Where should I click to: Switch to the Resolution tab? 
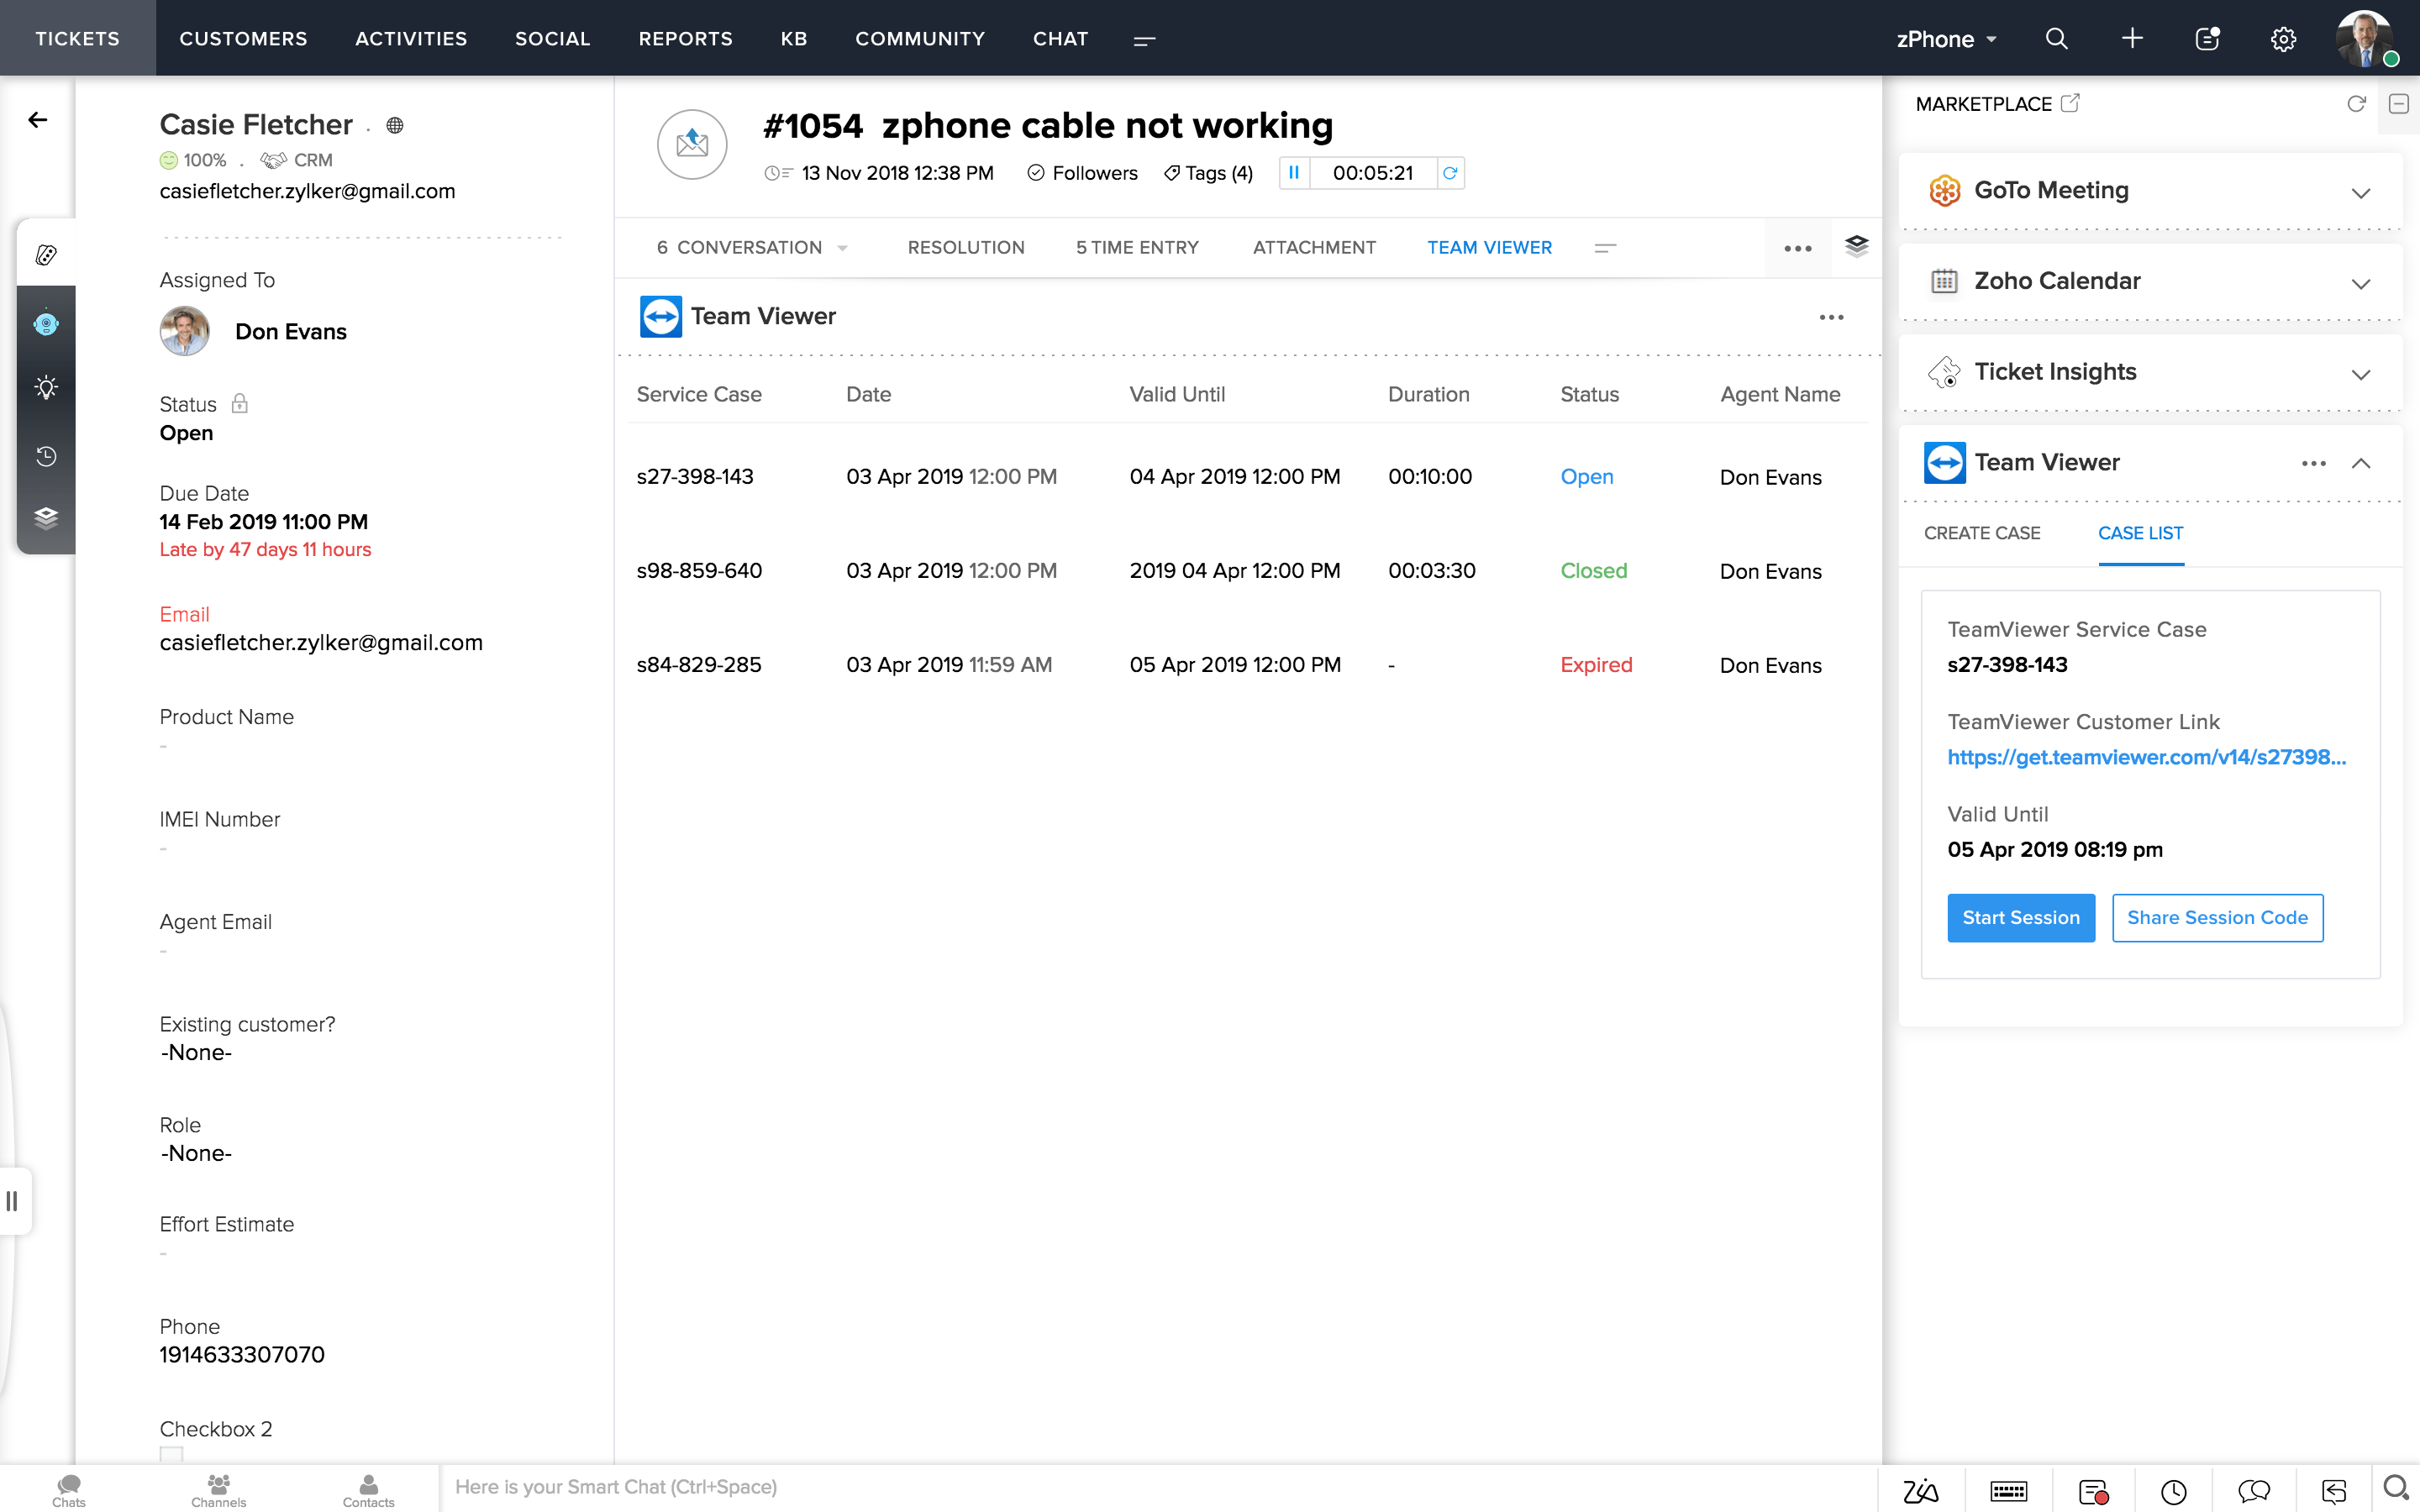pos(965,247)
